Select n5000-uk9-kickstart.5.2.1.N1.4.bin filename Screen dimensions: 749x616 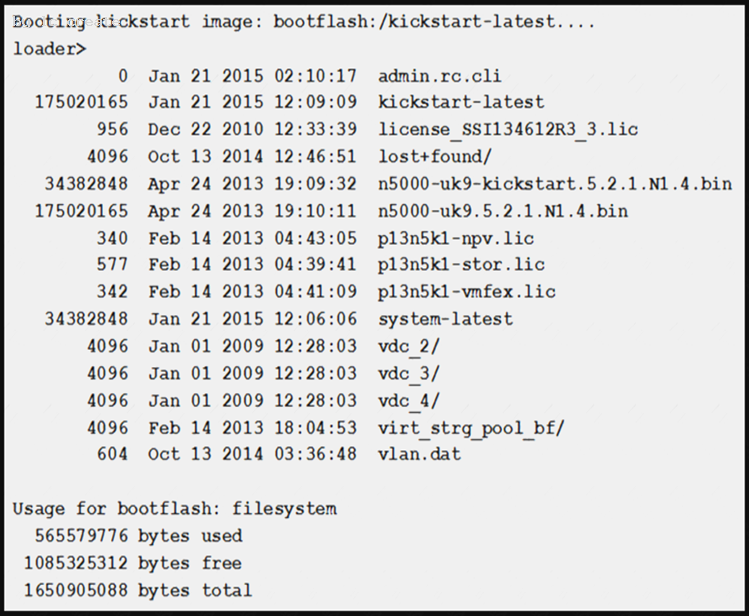tap(555, 184)
